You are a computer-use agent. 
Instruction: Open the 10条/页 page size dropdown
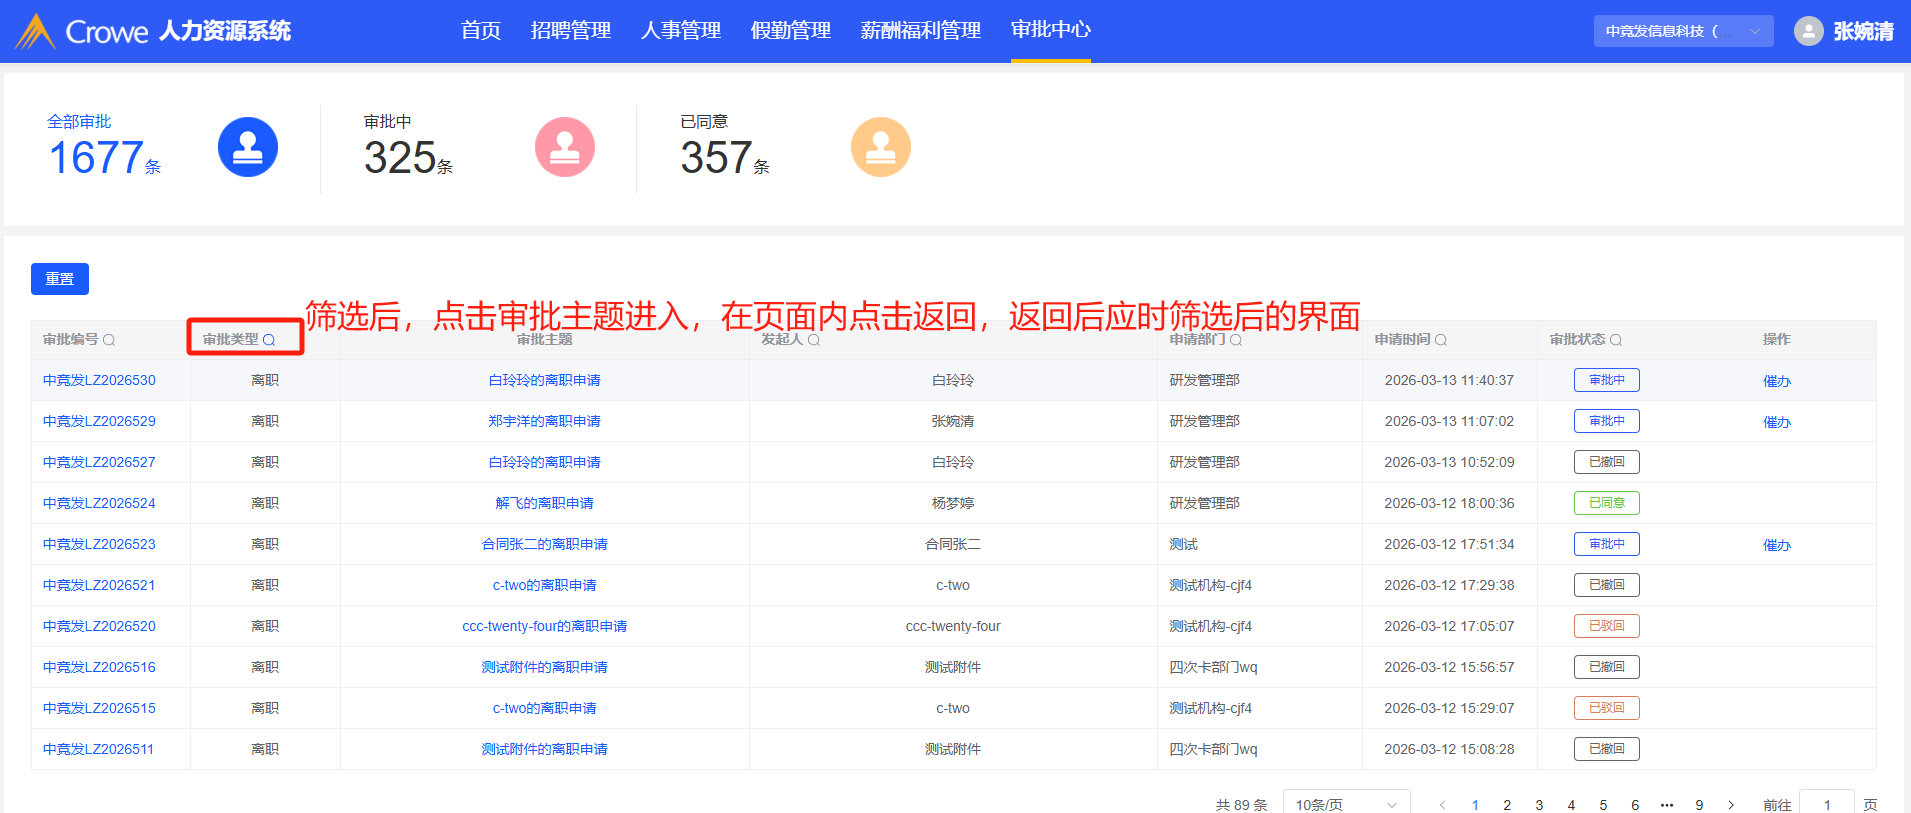point(1346,802)
